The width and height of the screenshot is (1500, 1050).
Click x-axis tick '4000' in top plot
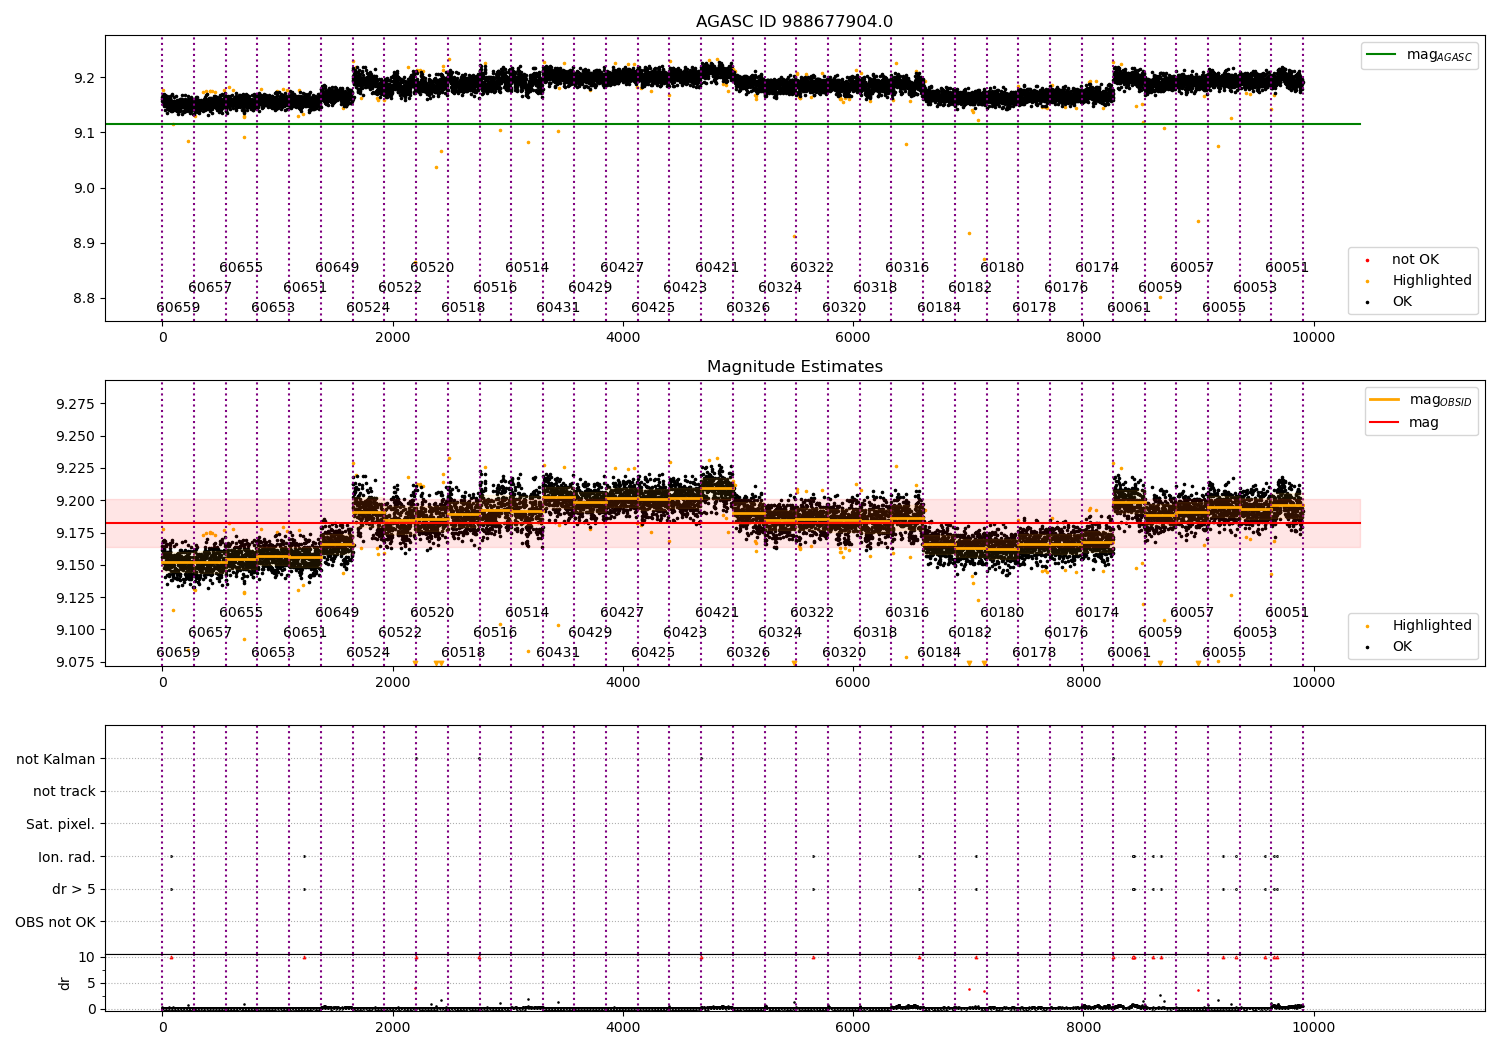point(623,337)
